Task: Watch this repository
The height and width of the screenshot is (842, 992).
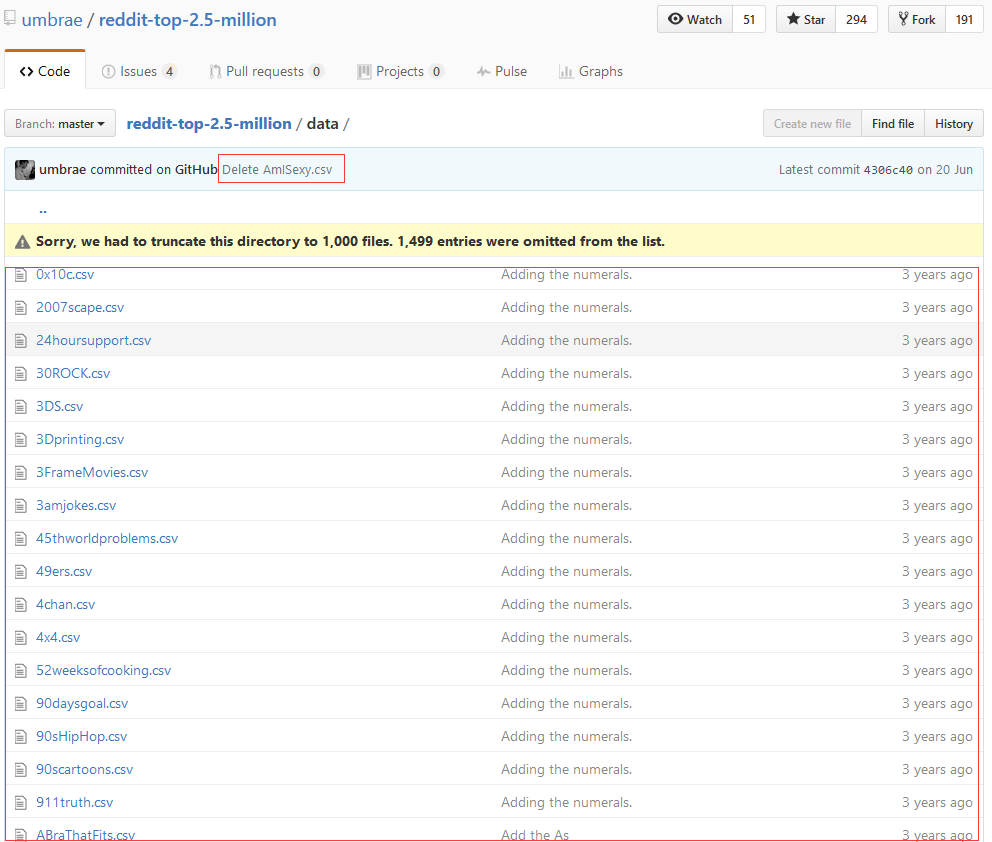Action: (x=695, y=20)
